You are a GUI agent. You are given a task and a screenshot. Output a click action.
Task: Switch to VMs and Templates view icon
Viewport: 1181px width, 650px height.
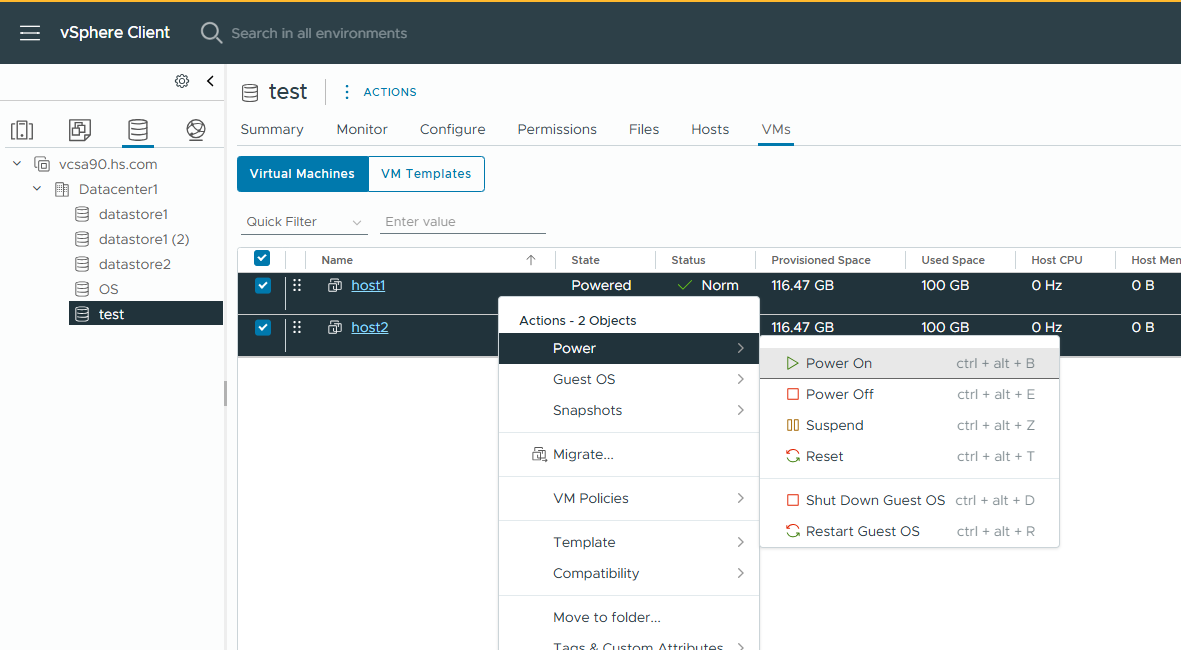click(x=80, y=130)
